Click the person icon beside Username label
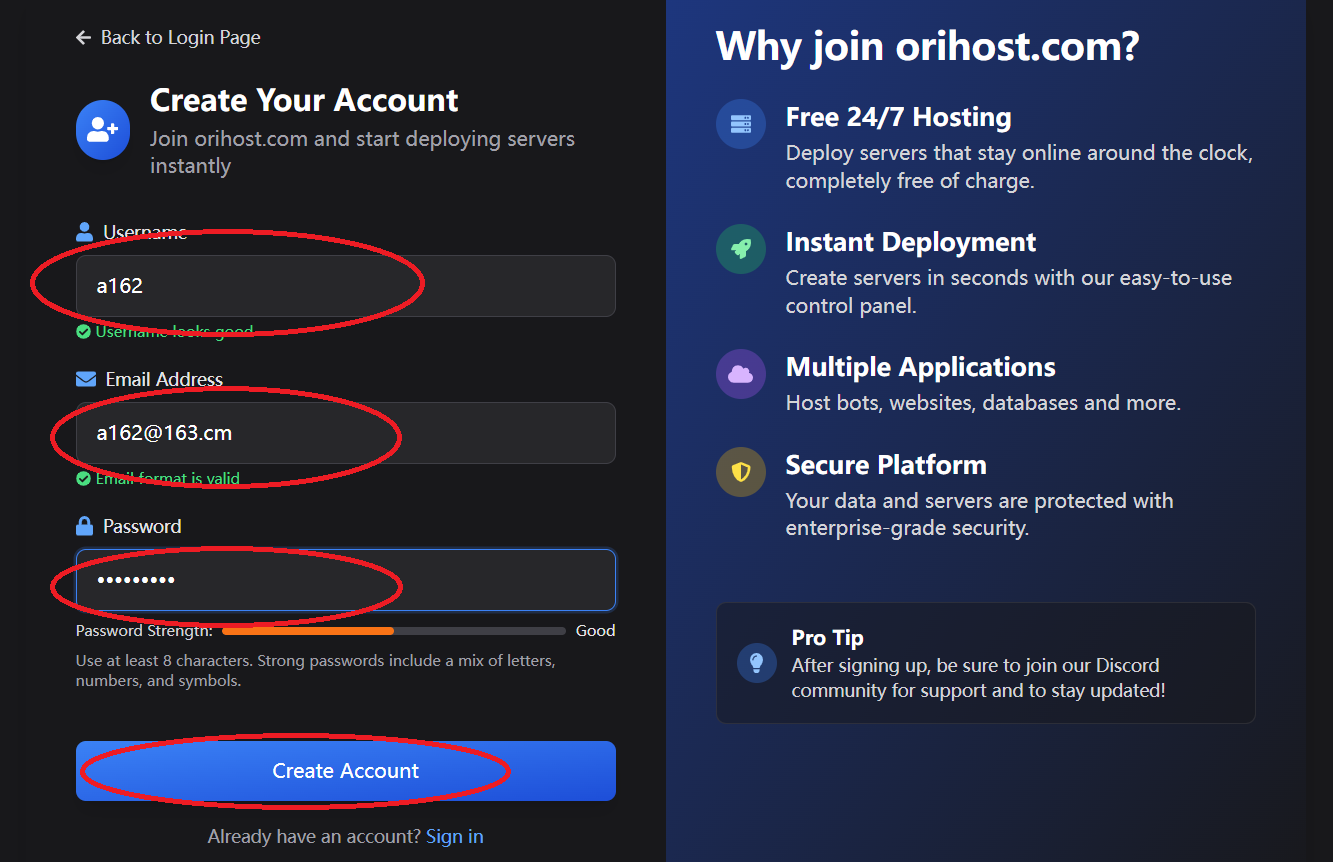This screenshot has width=1333, height=862. [84, 232]
